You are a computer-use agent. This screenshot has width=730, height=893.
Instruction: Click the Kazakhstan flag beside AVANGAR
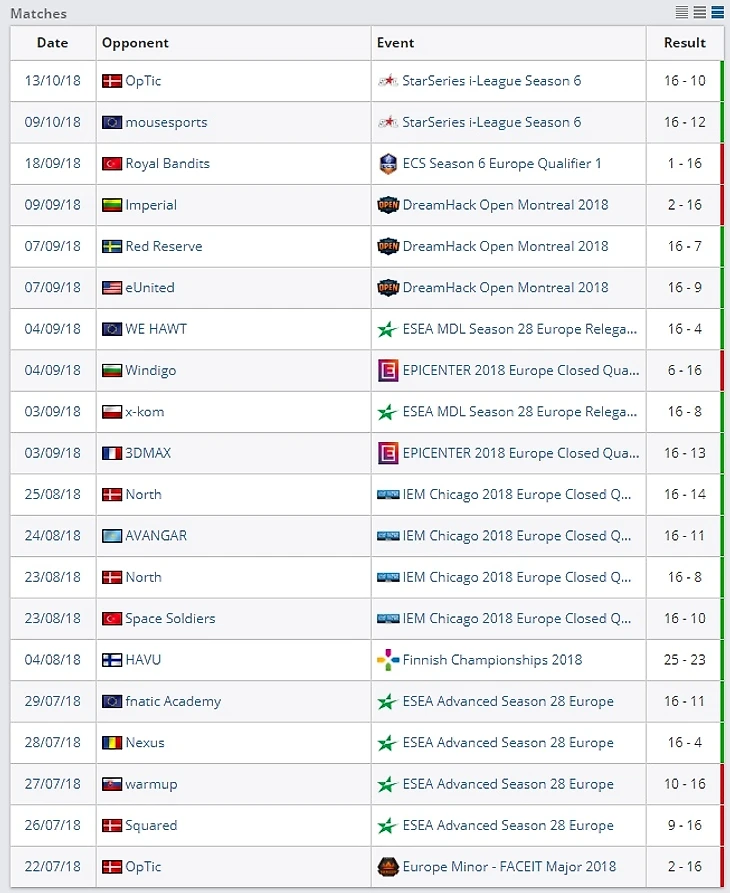point(112,536)
